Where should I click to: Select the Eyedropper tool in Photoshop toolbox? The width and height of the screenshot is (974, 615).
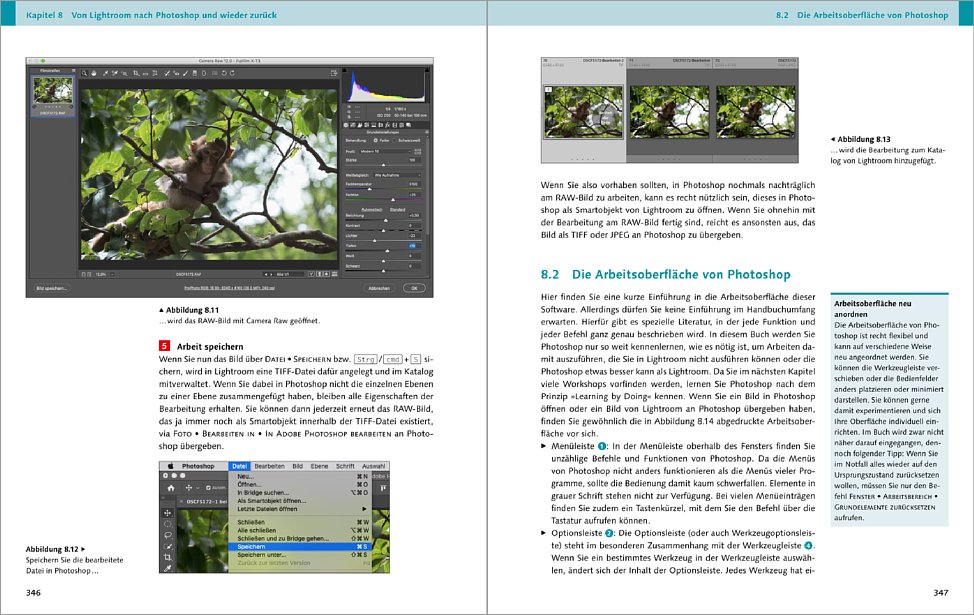click(168, 568)
